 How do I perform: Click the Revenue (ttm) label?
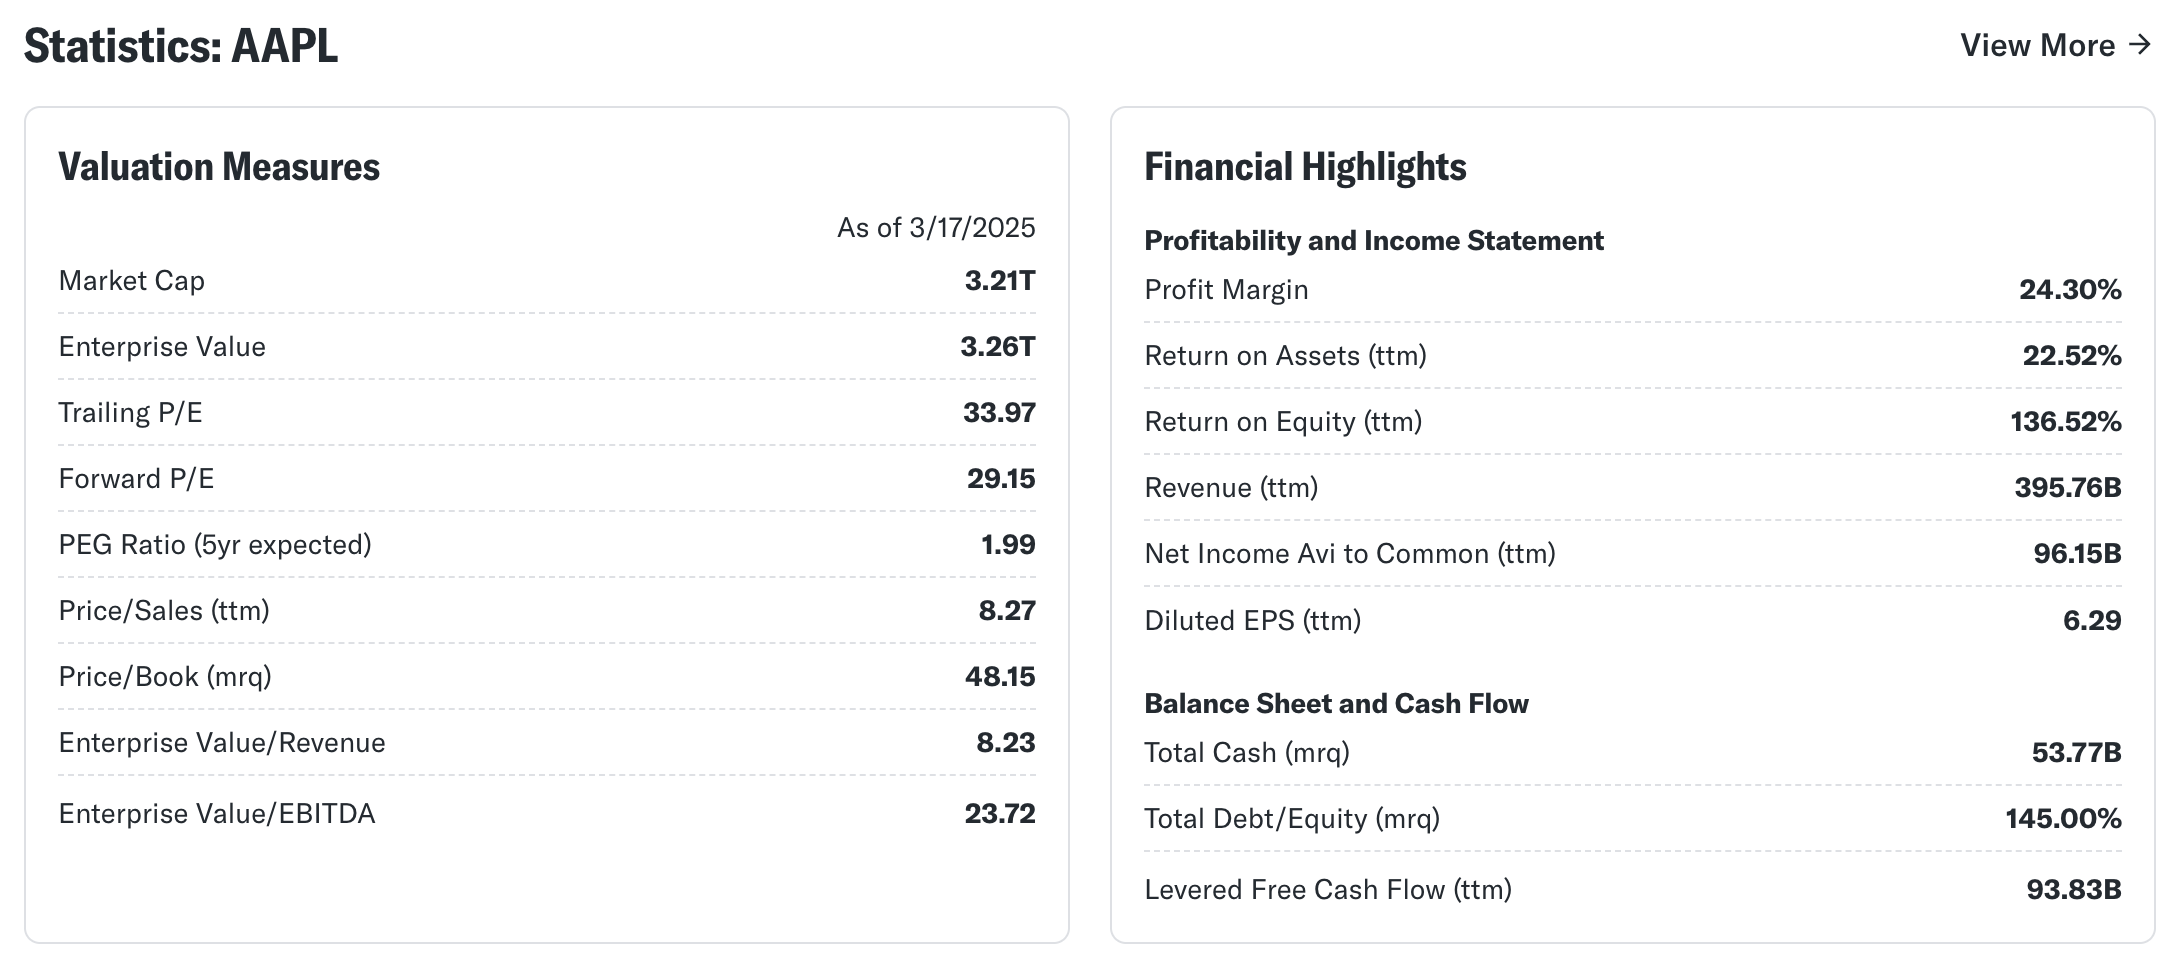coord(1231,488)
